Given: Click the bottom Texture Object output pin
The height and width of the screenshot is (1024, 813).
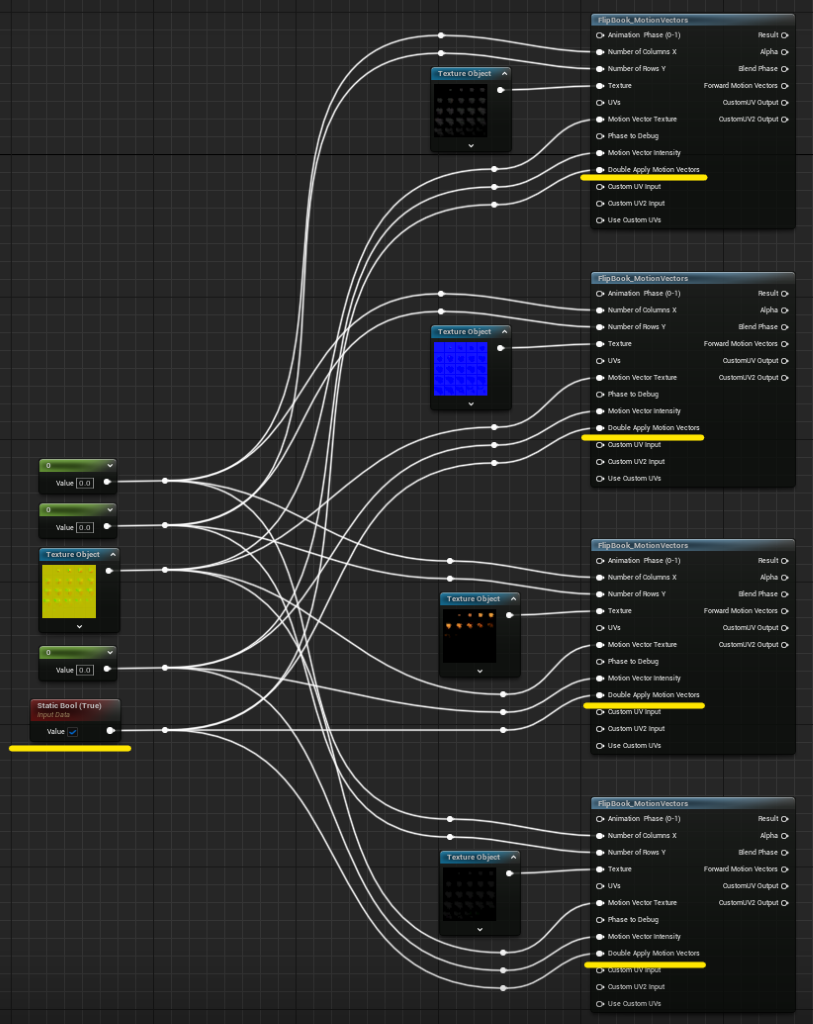Looking at the screenshot, I should (x=509, y=873).
